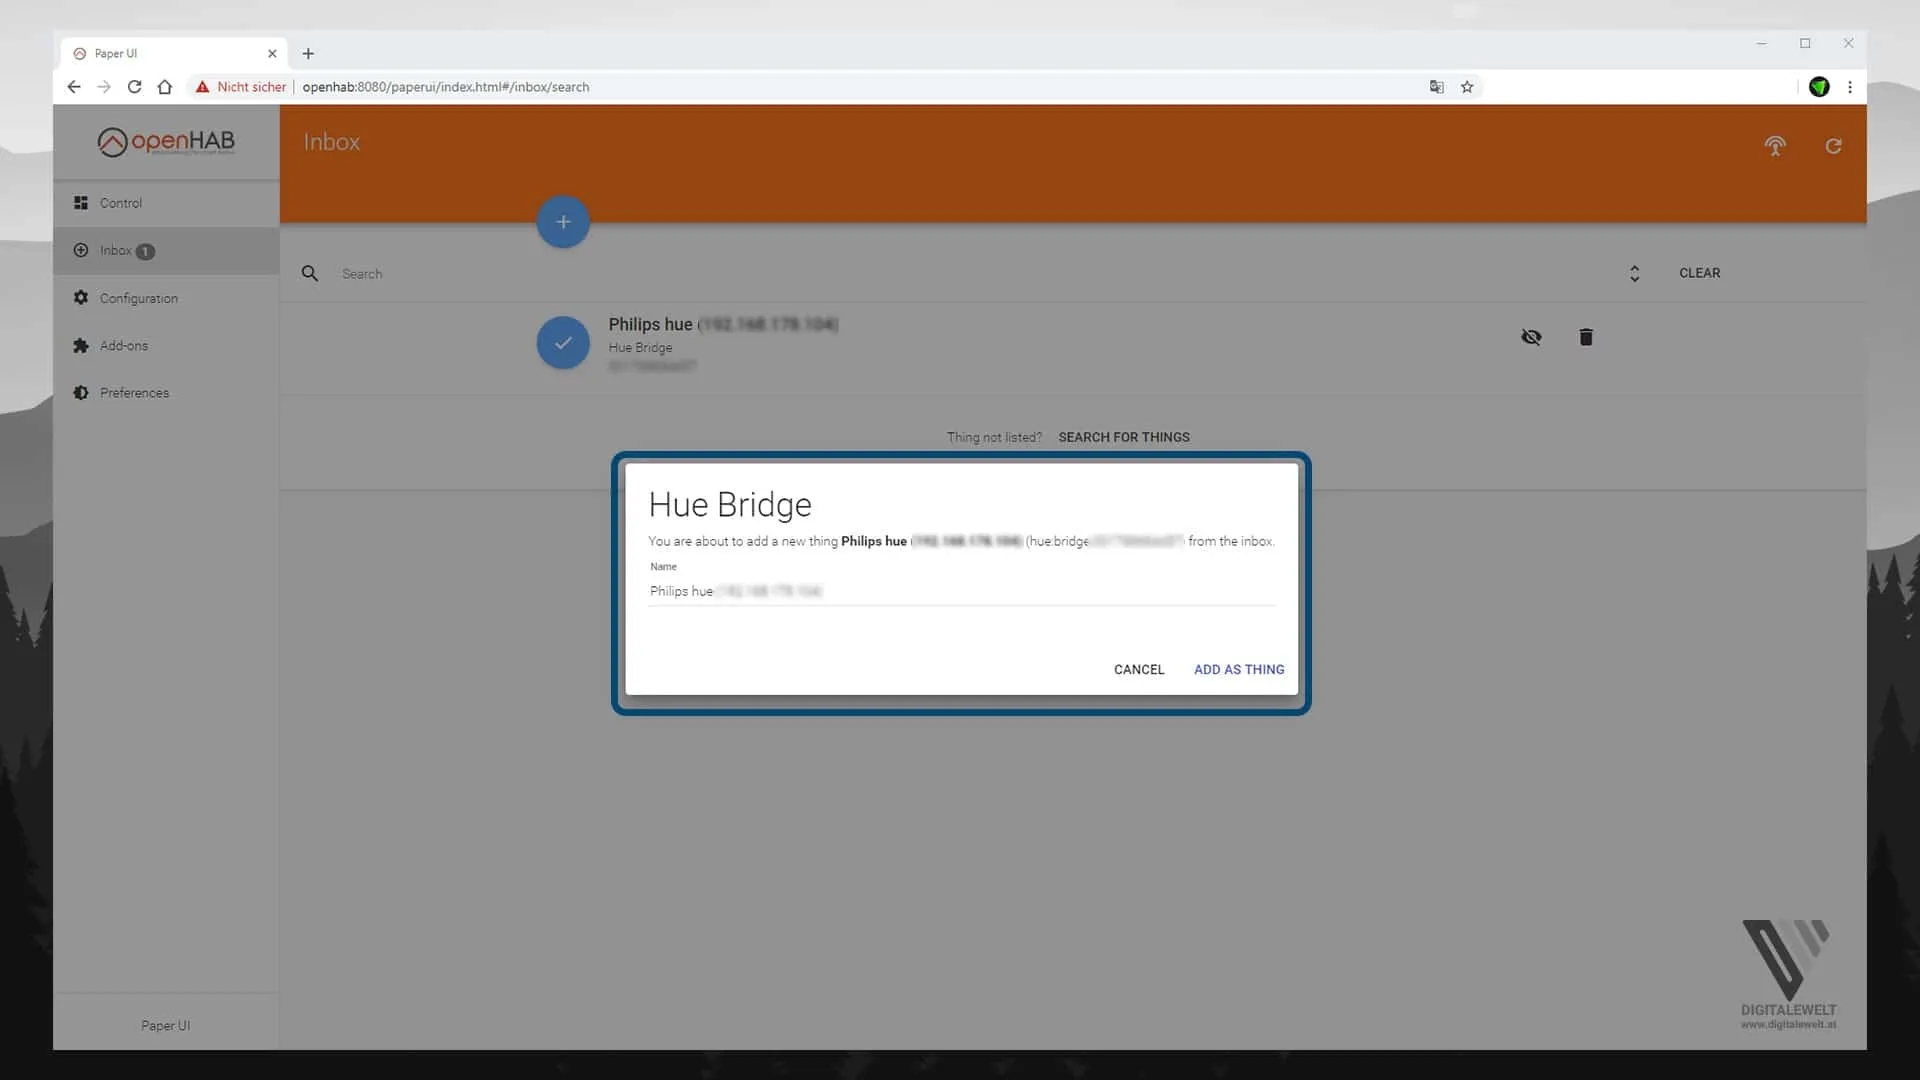Open the Control sidebar item
Image resolution: width=1920 pixels, height=1080 pixels.
pos(166,203)
